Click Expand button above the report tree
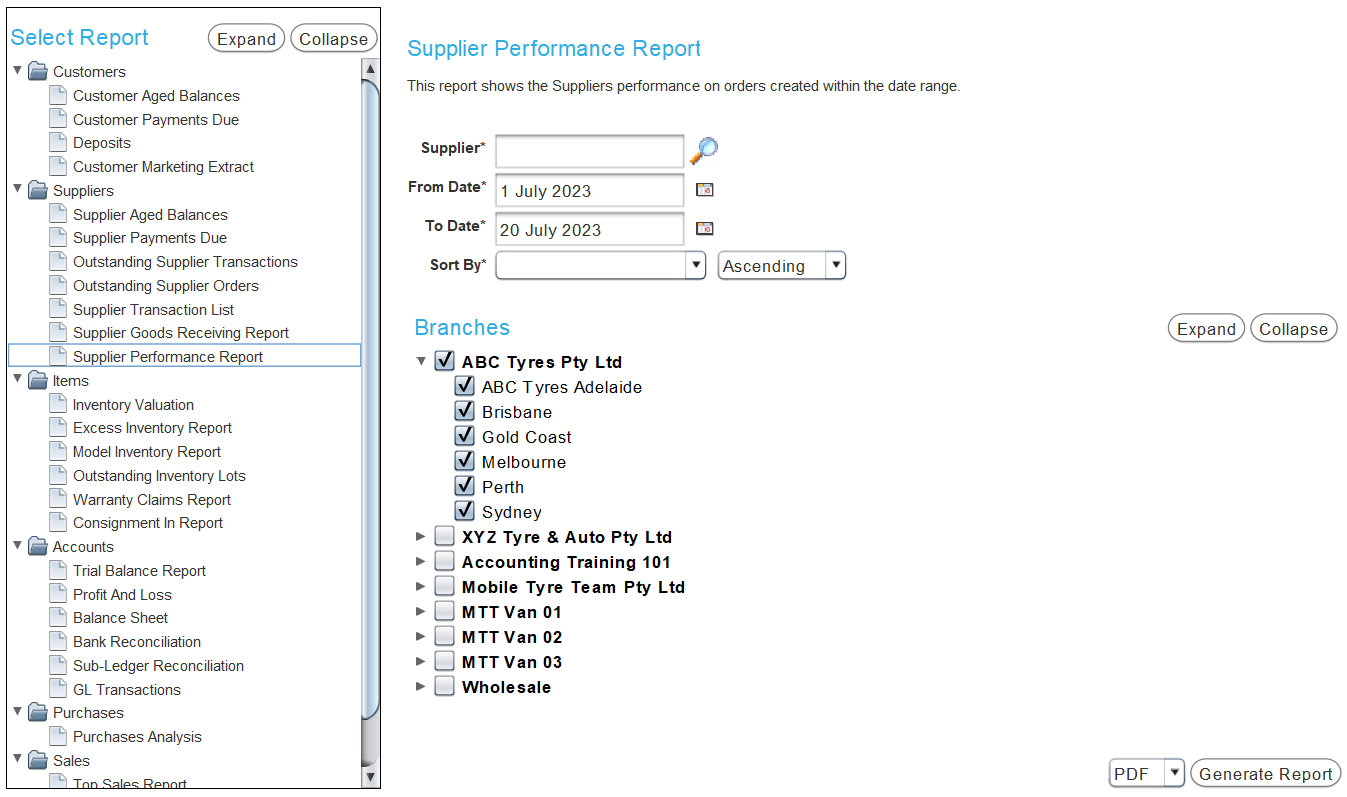This screenshot has width=1347, height=797. (246, 39)
